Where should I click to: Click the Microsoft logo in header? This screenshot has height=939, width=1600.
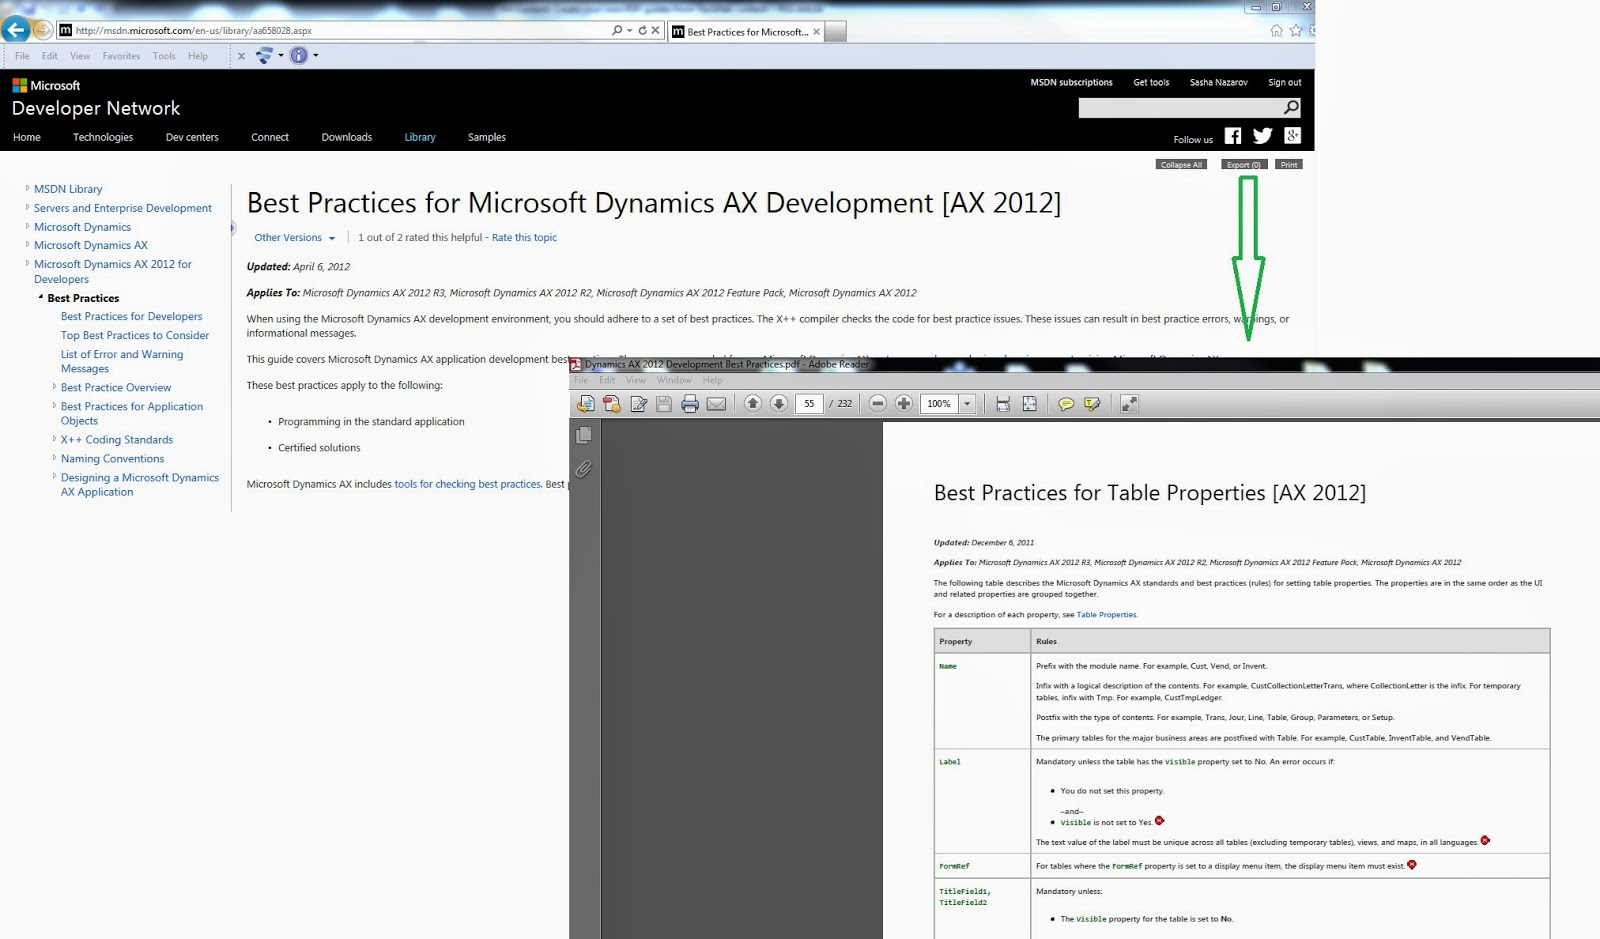(x=46, y=85)
